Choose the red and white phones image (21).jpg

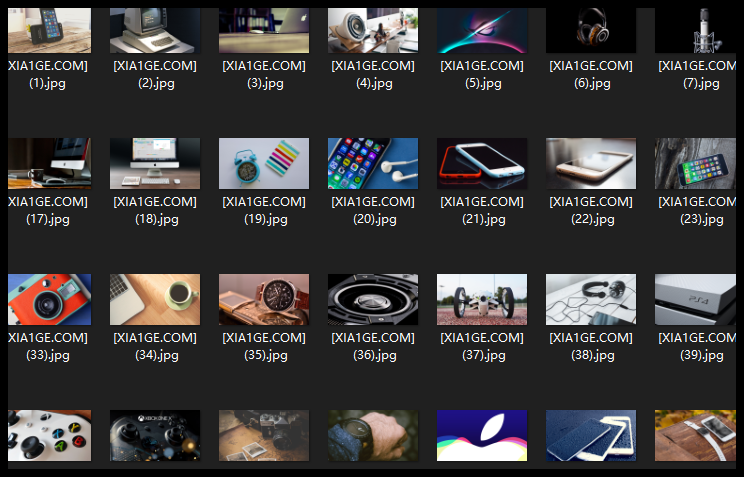click(482, 163)
